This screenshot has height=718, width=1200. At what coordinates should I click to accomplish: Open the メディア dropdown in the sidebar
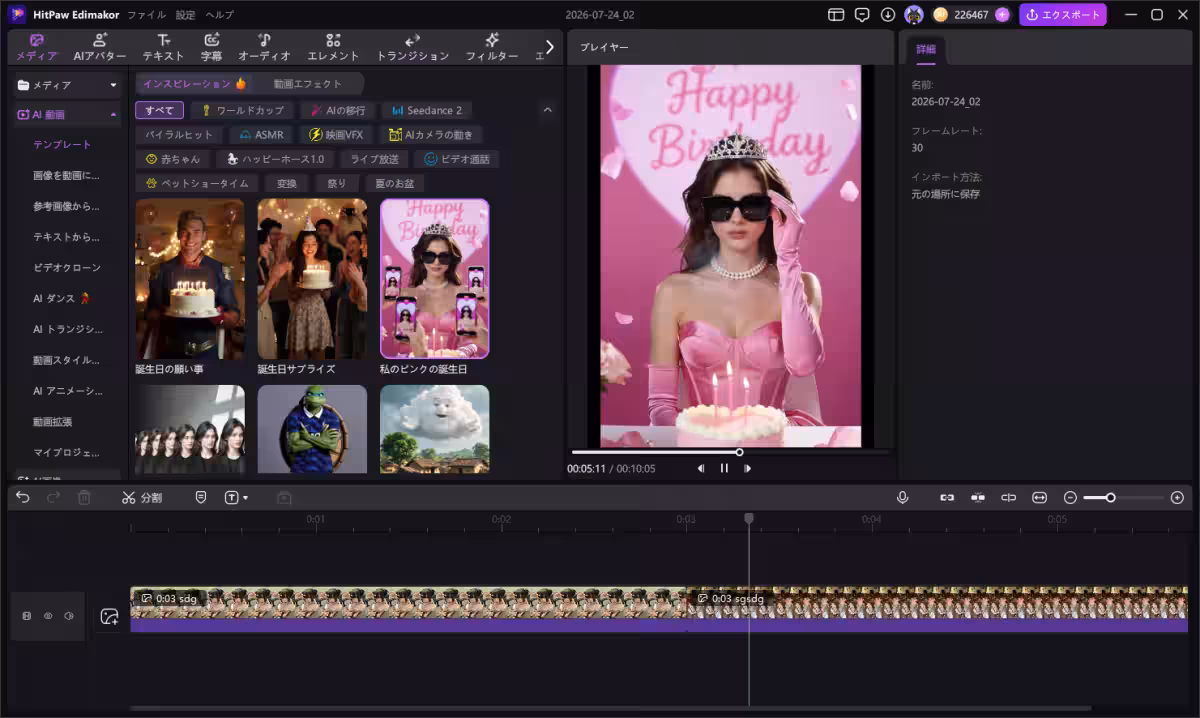click(x=67, y=85)
